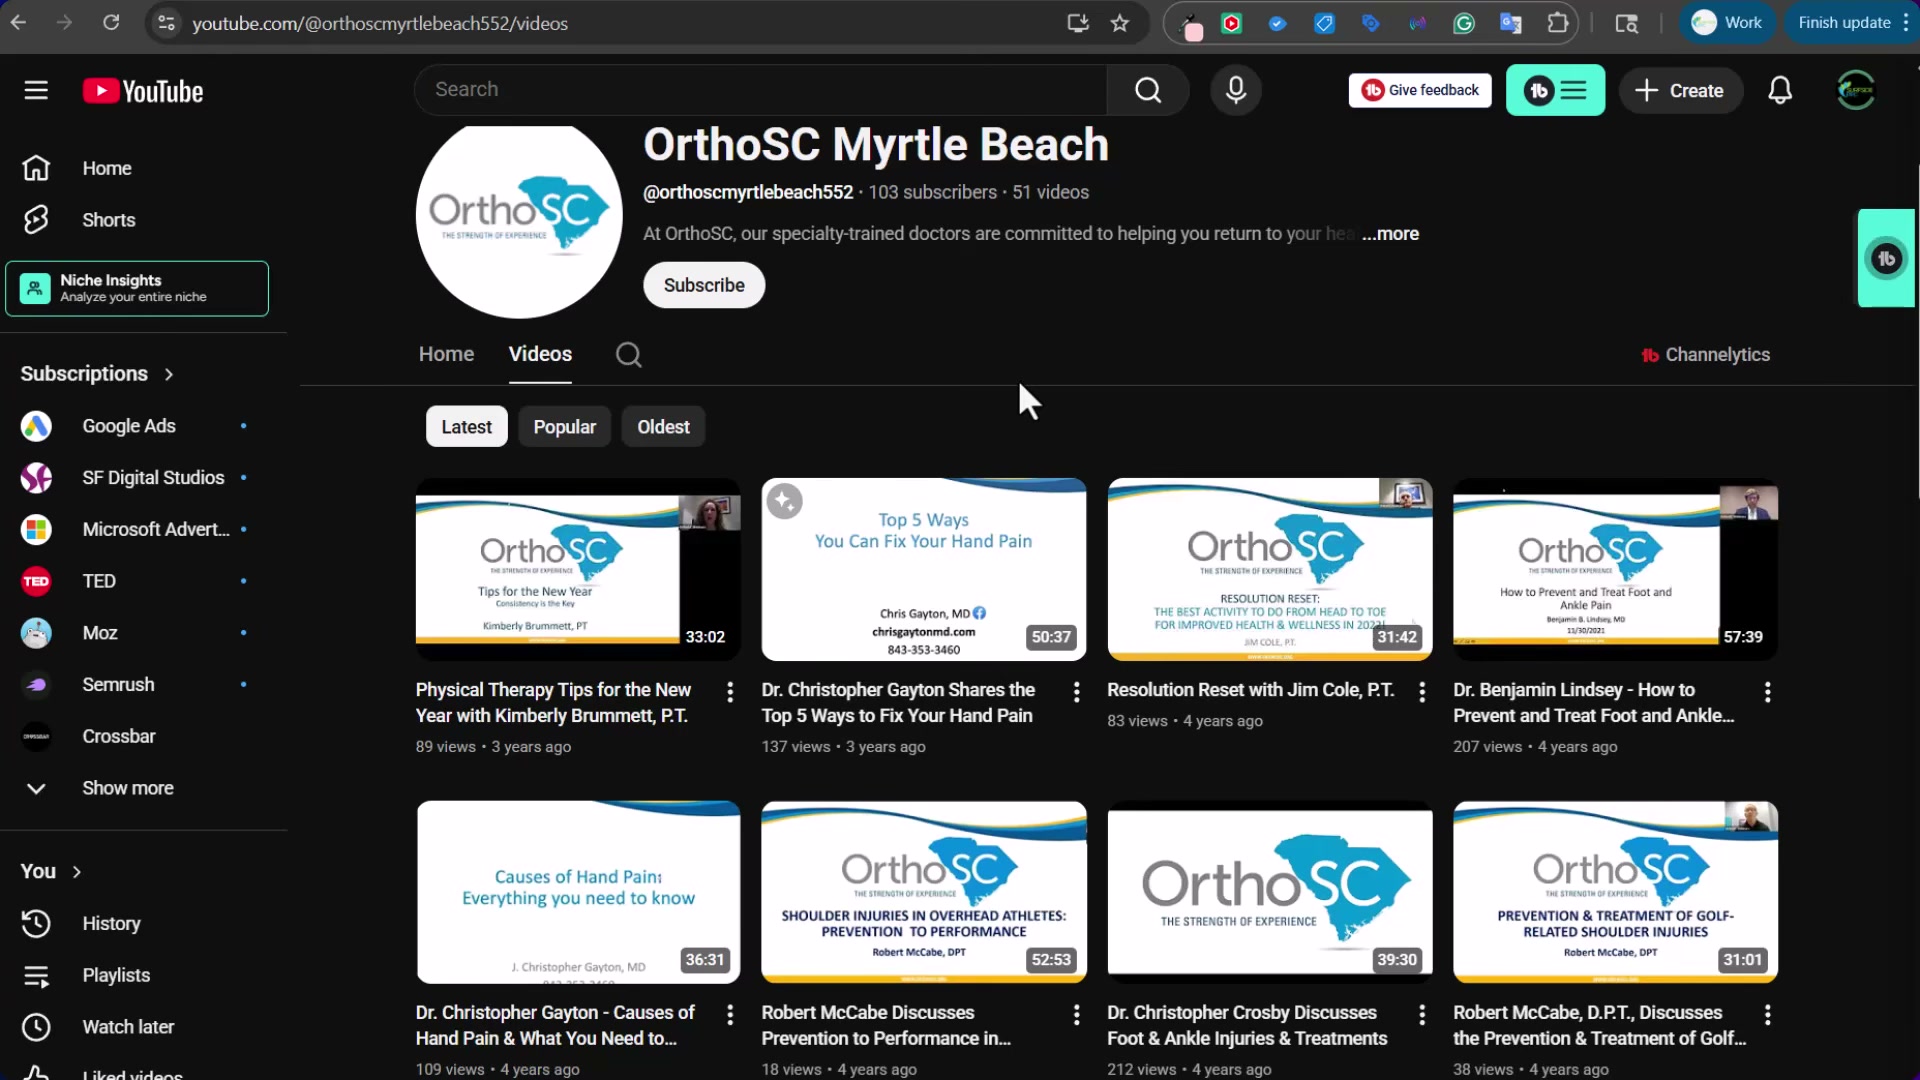
Task: Expand the You section chevron
Action: pos(76,872)
